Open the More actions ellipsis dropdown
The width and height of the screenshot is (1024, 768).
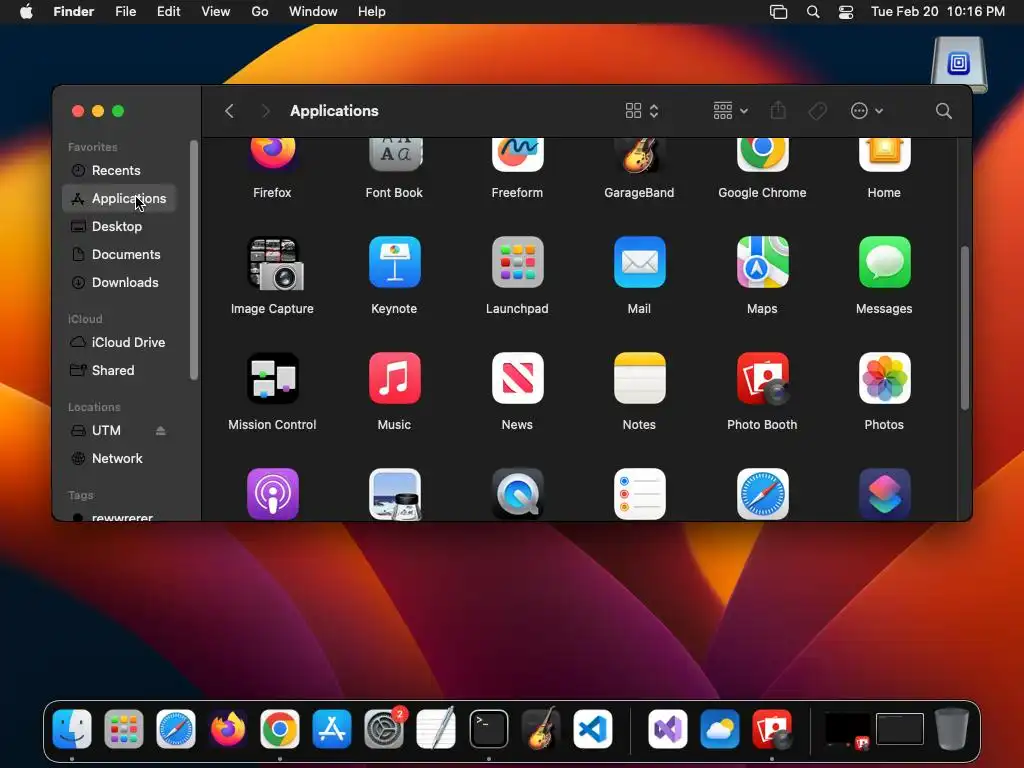click(867, 111)
